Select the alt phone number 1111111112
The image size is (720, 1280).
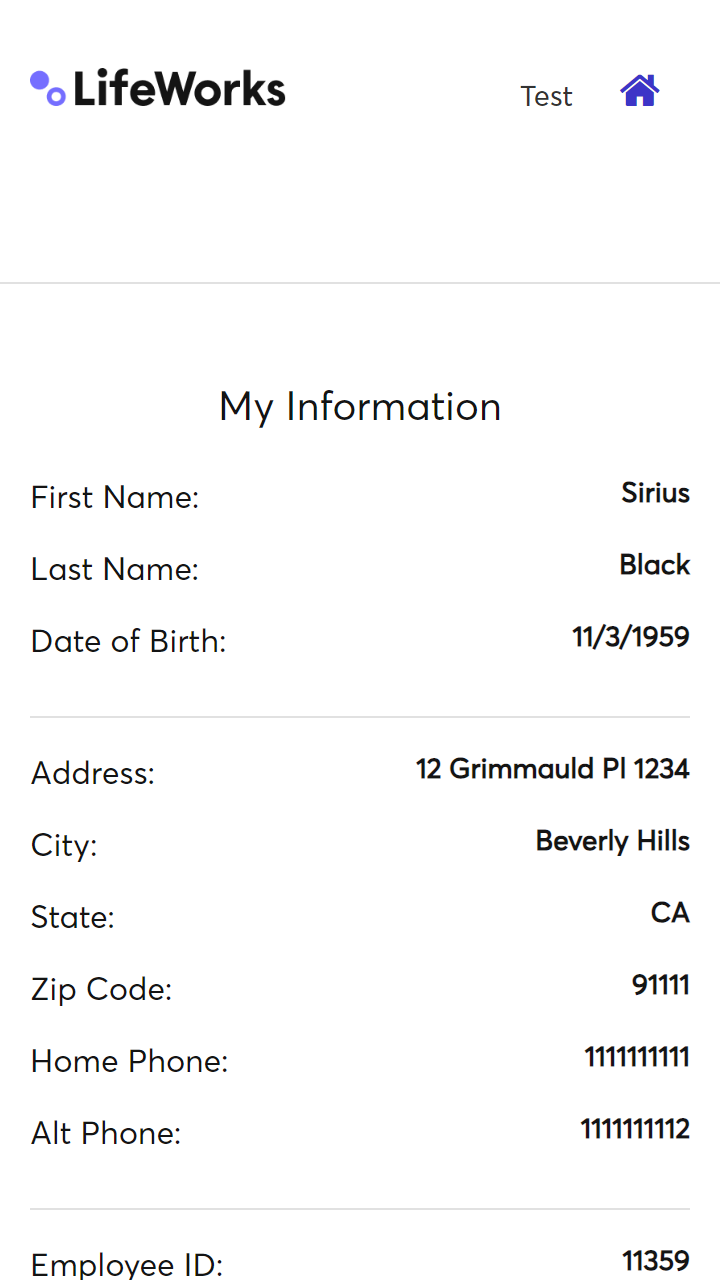pos(634,1129)
